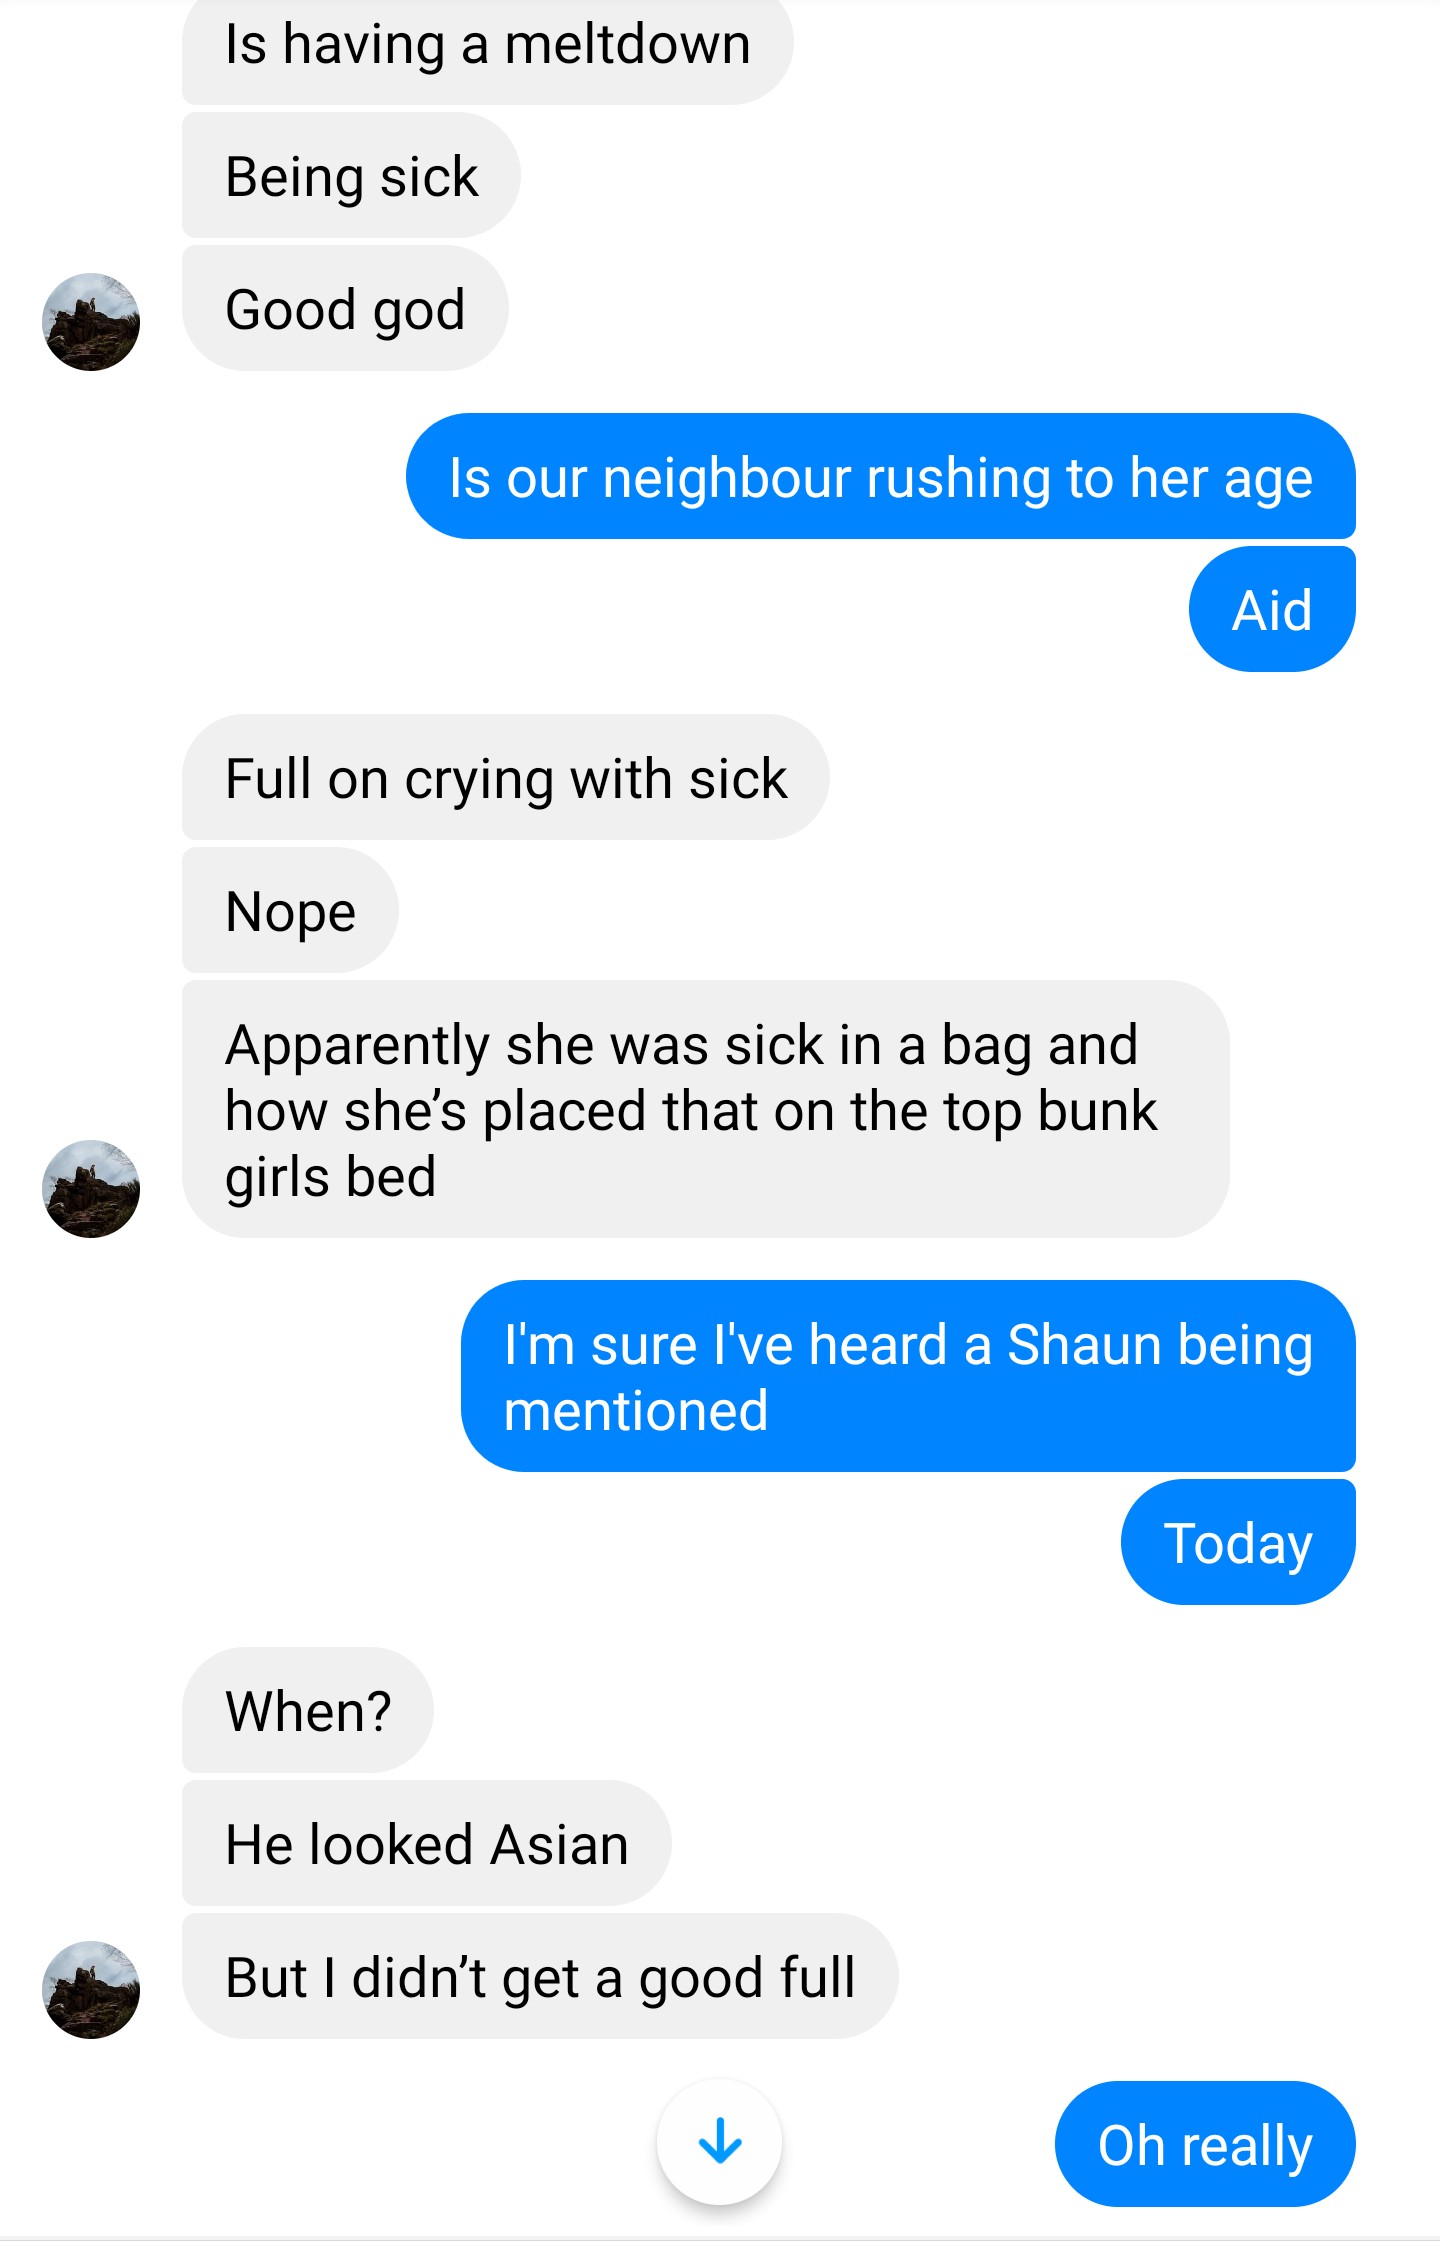This screenshot has height=2246, width=1440.
Task: Tap the 'Good god' message bubble
Action: (x=345, y=308)
